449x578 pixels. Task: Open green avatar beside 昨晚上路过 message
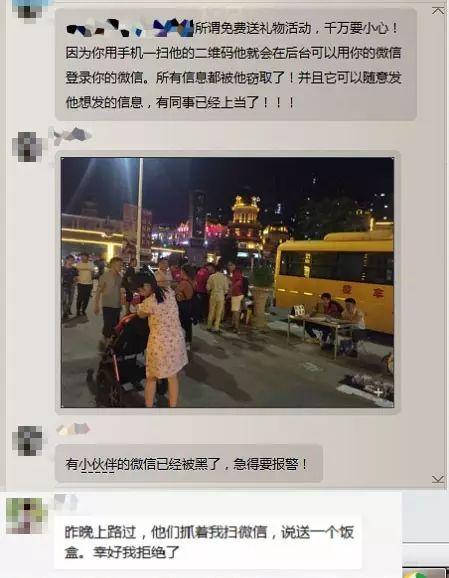tap(26, 515)
